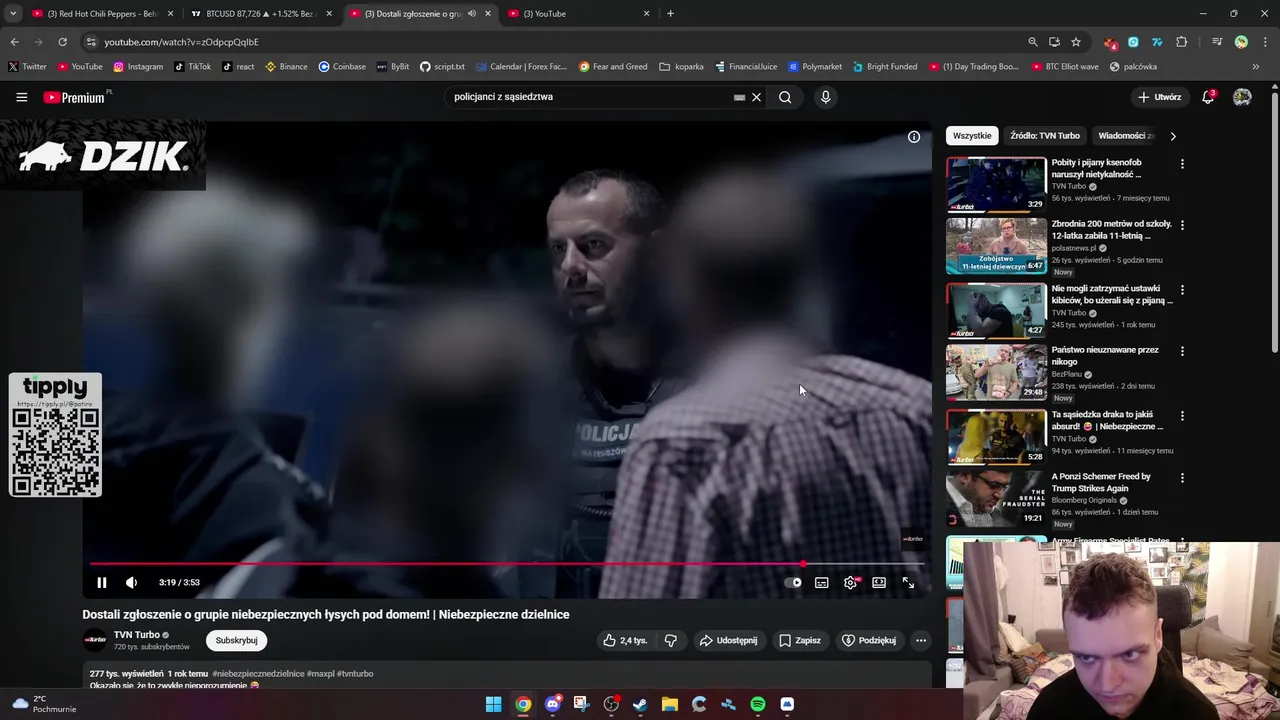Screen dimensions: 1280x720
Task: Open a new browser tab
Action: [670, 14]
